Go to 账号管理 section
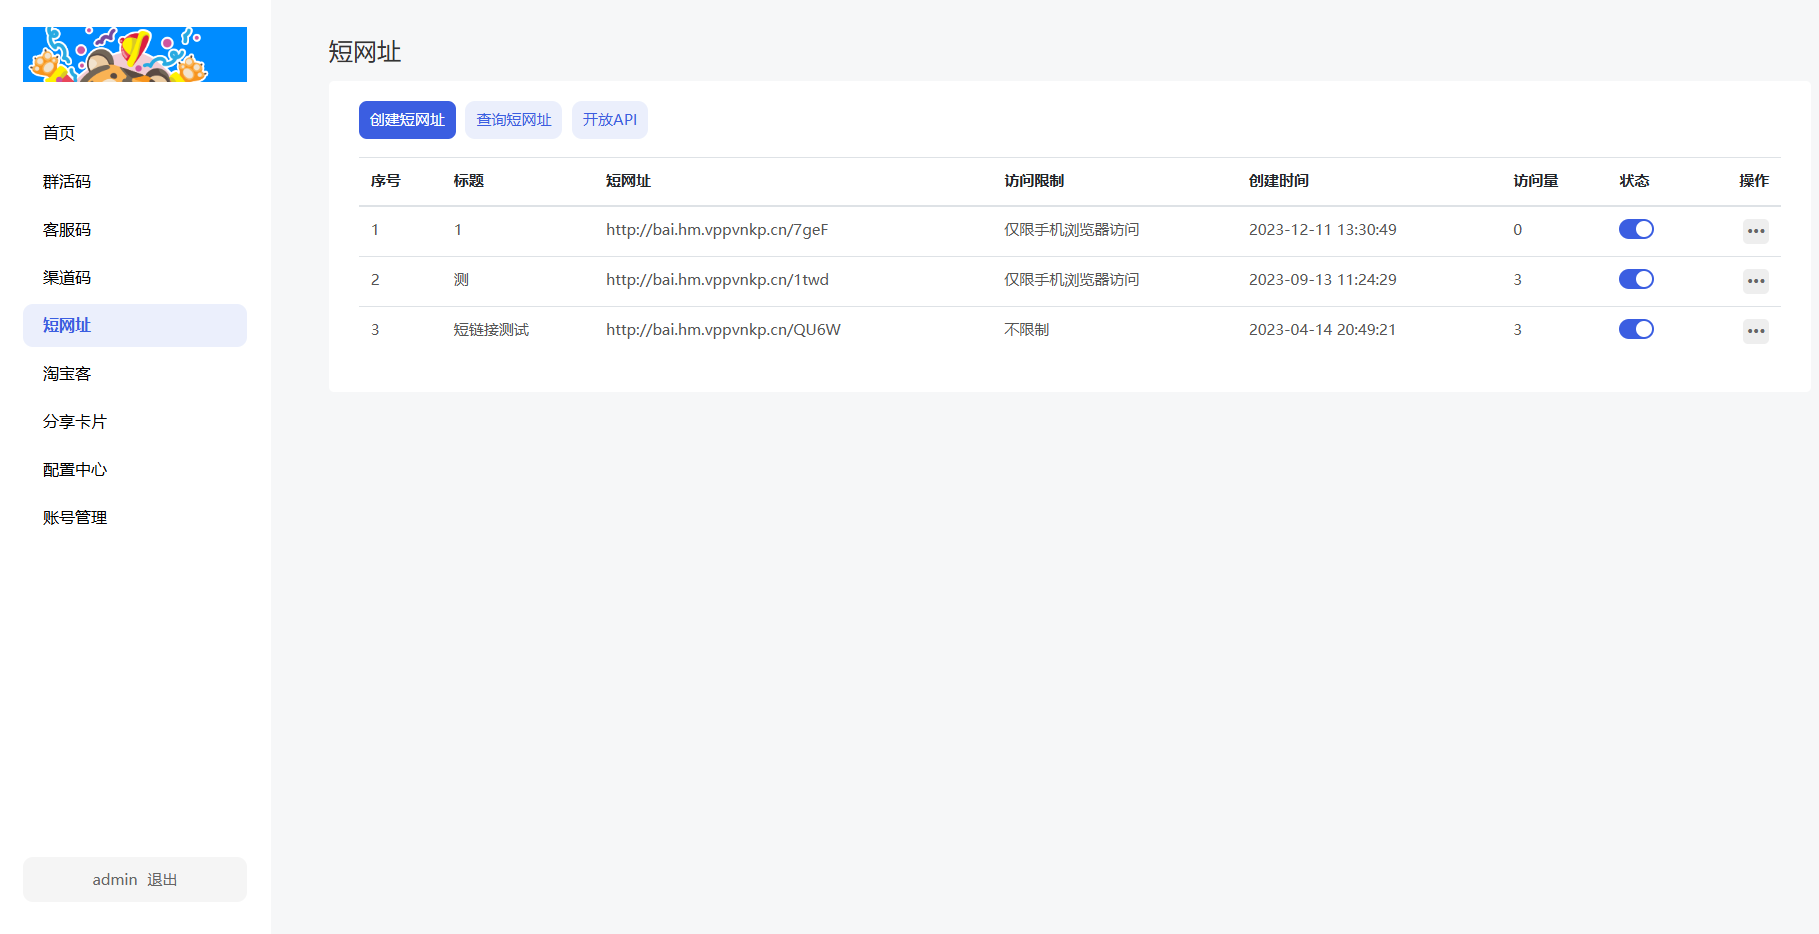This screenshot has height=934, width=1819. coord(75,517)
